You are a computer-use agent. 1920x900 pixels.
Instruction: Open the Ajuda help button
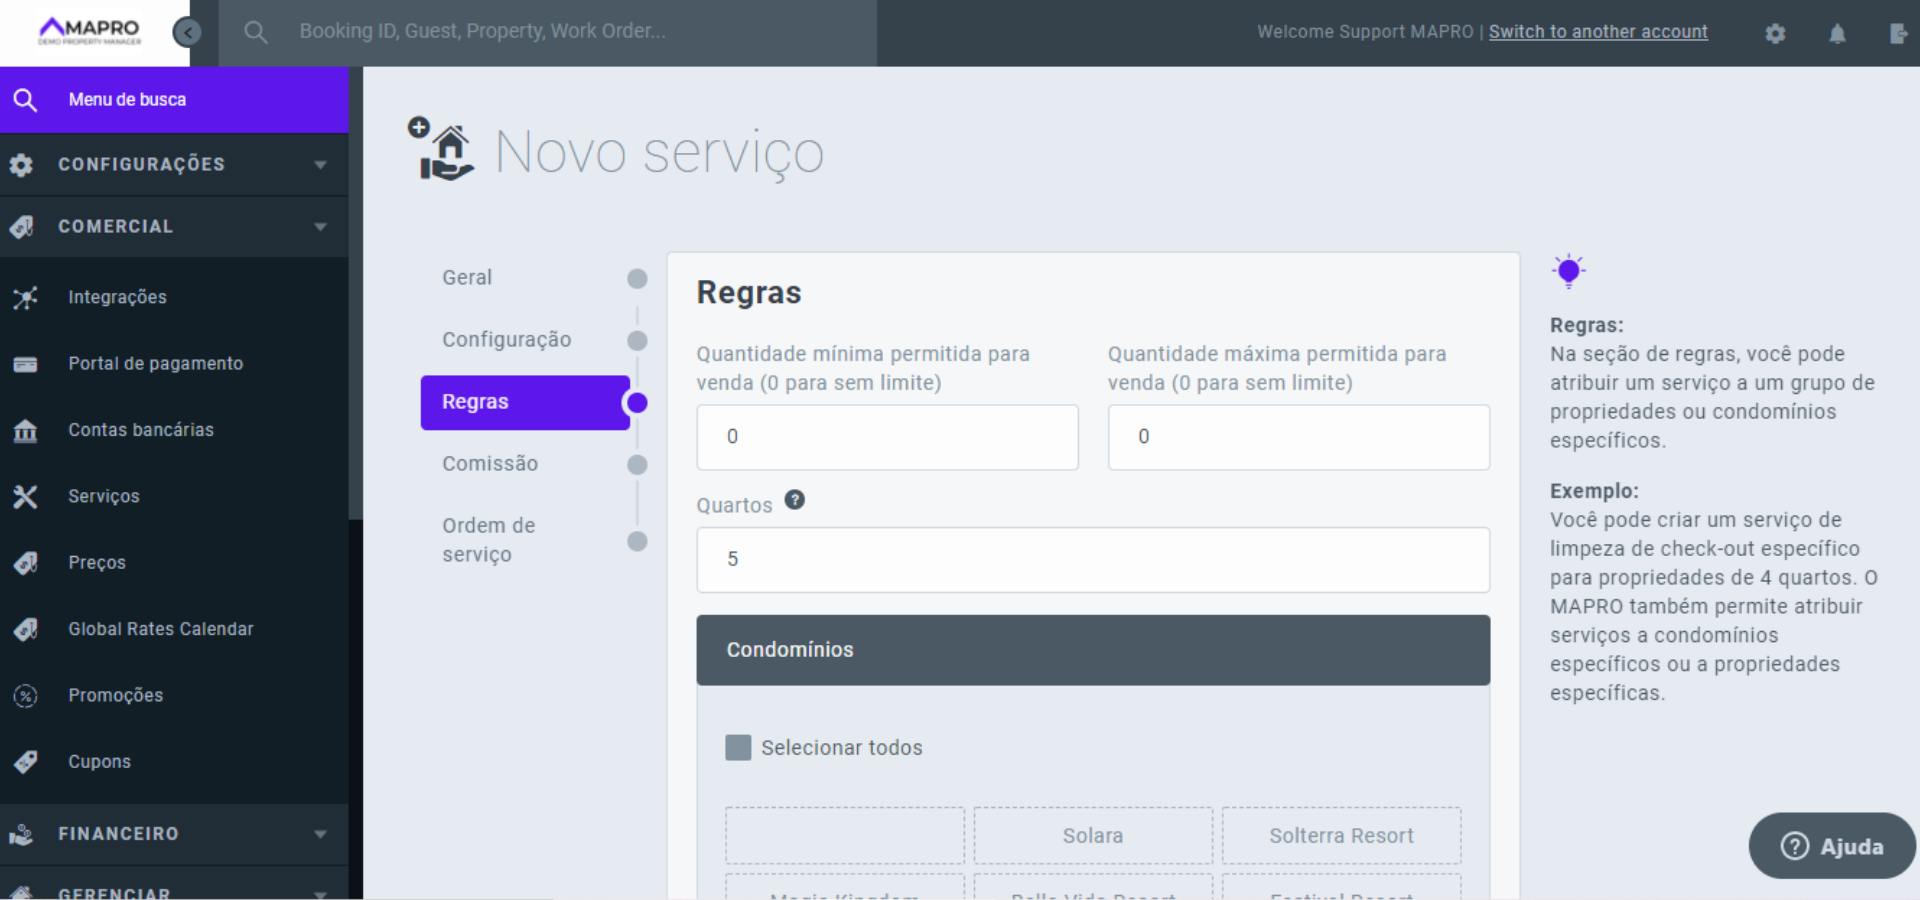1831,846
